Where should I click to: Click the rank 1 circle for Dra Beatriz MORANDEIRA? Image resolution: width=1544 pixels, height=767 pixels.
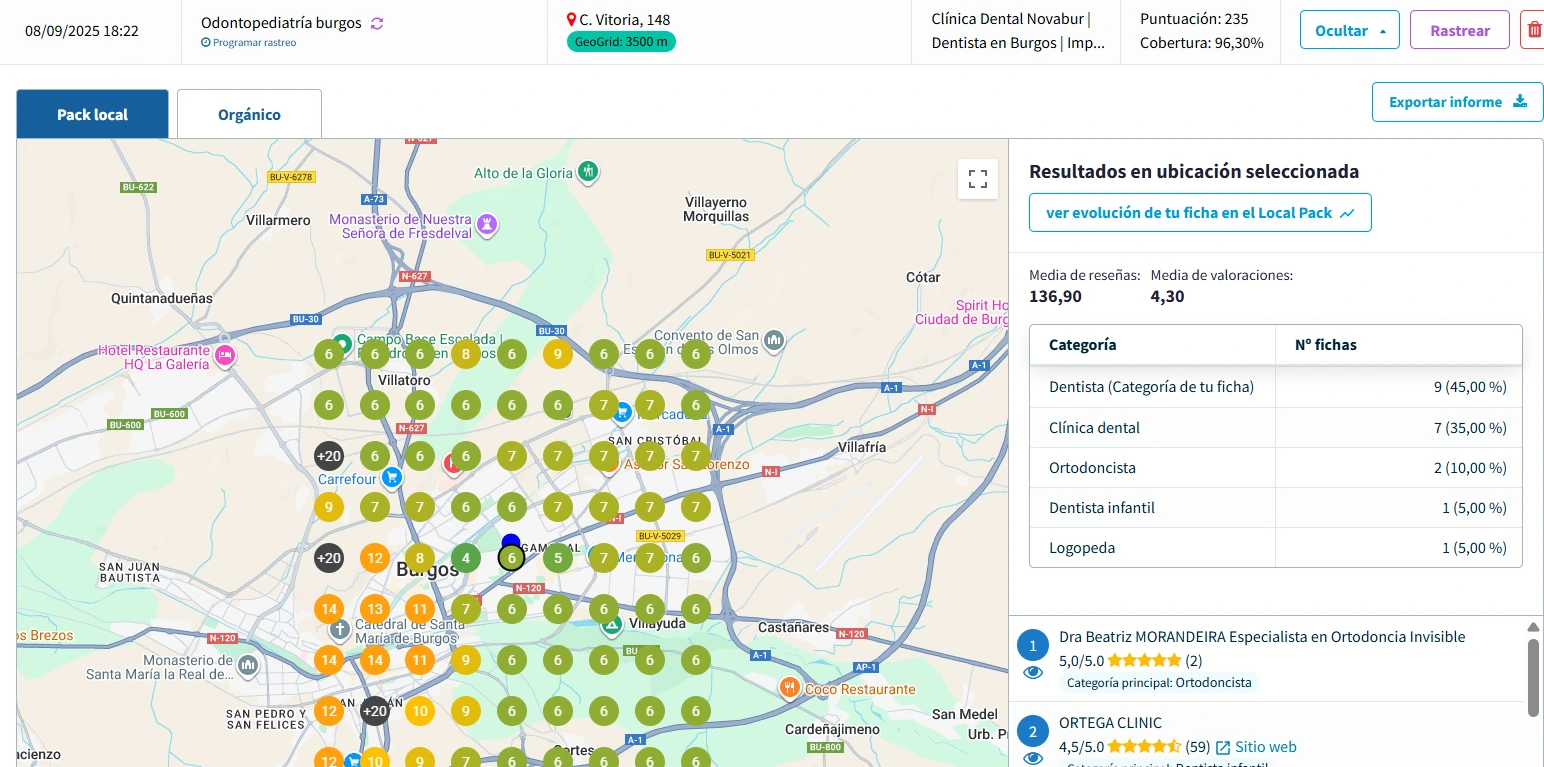tap(1033, 645)
